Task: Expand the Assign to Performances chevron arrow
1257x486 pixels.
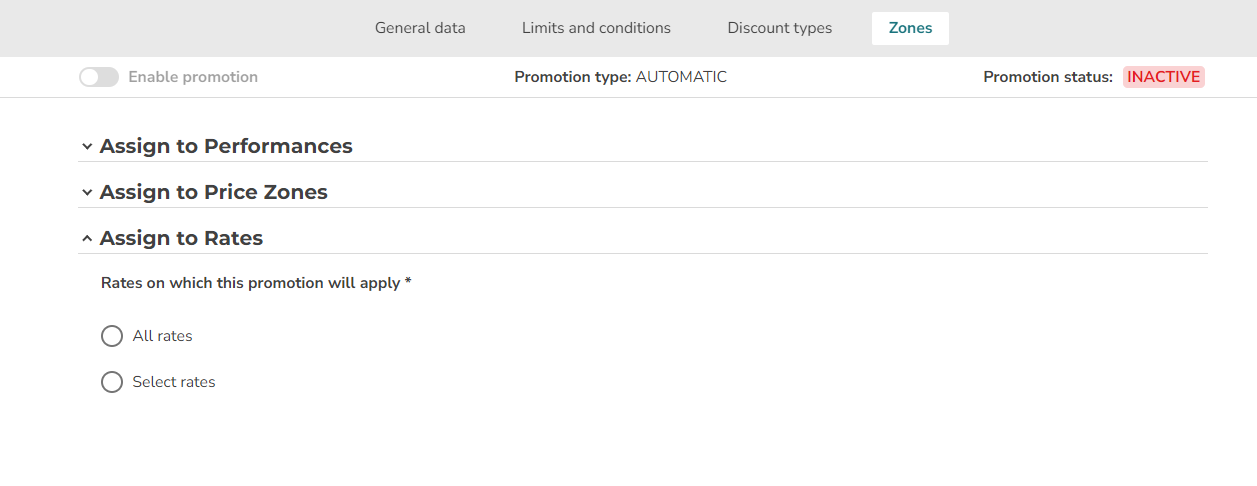Action: coord(87,147)
